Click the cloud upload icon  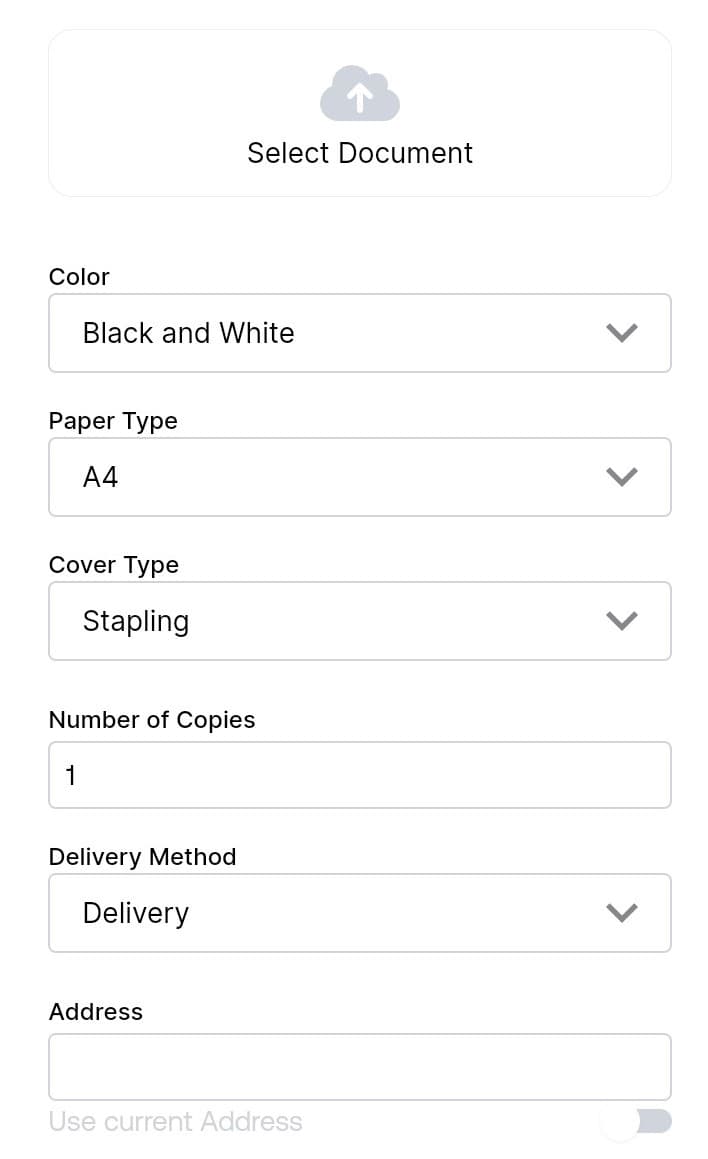pos(360,94)
